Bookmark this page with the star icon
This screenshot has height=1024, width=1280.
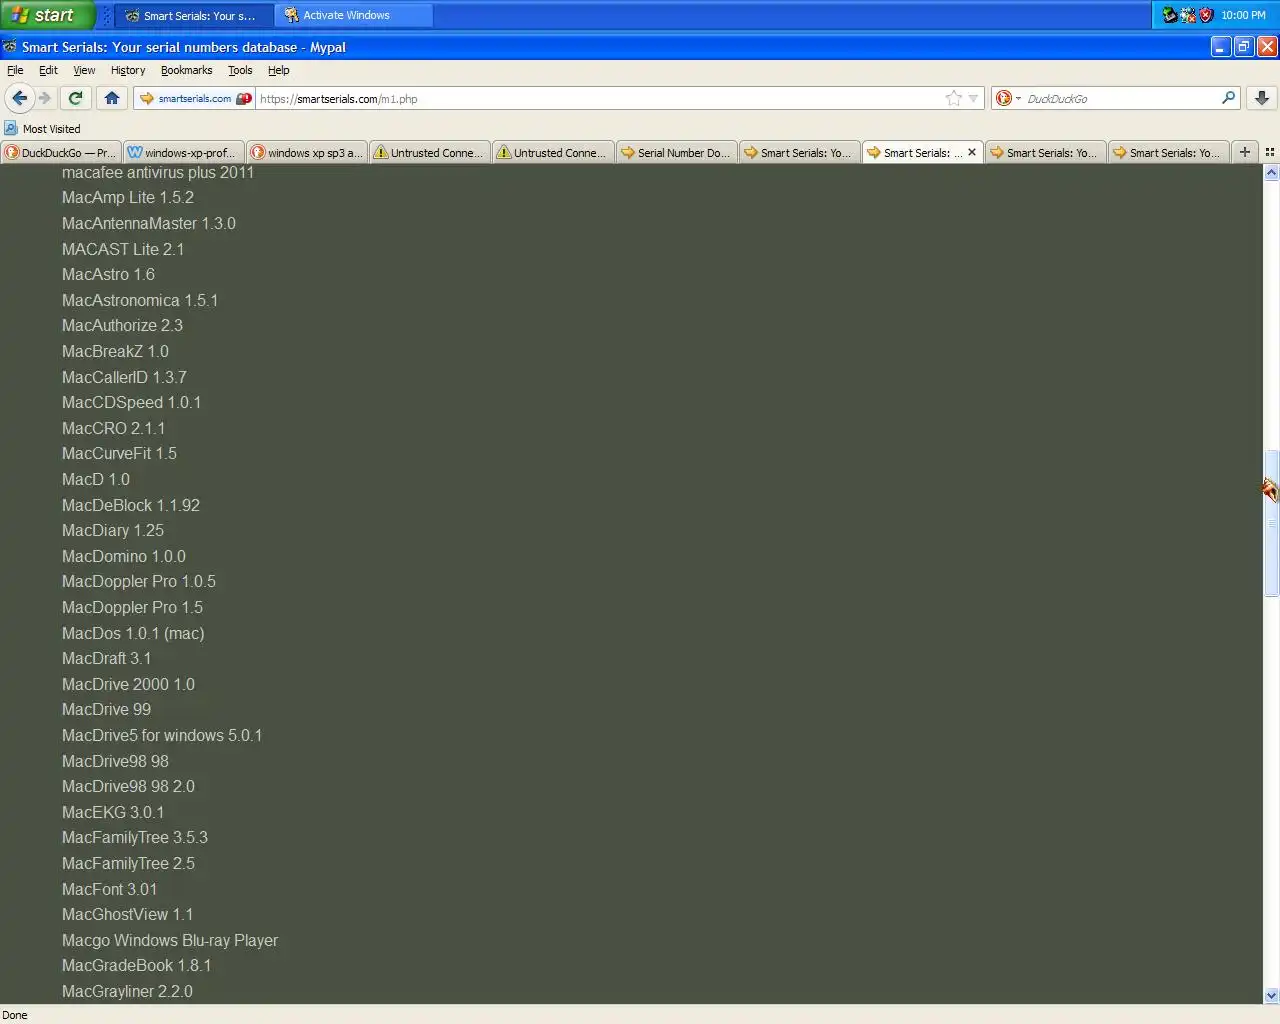(953, 98)
